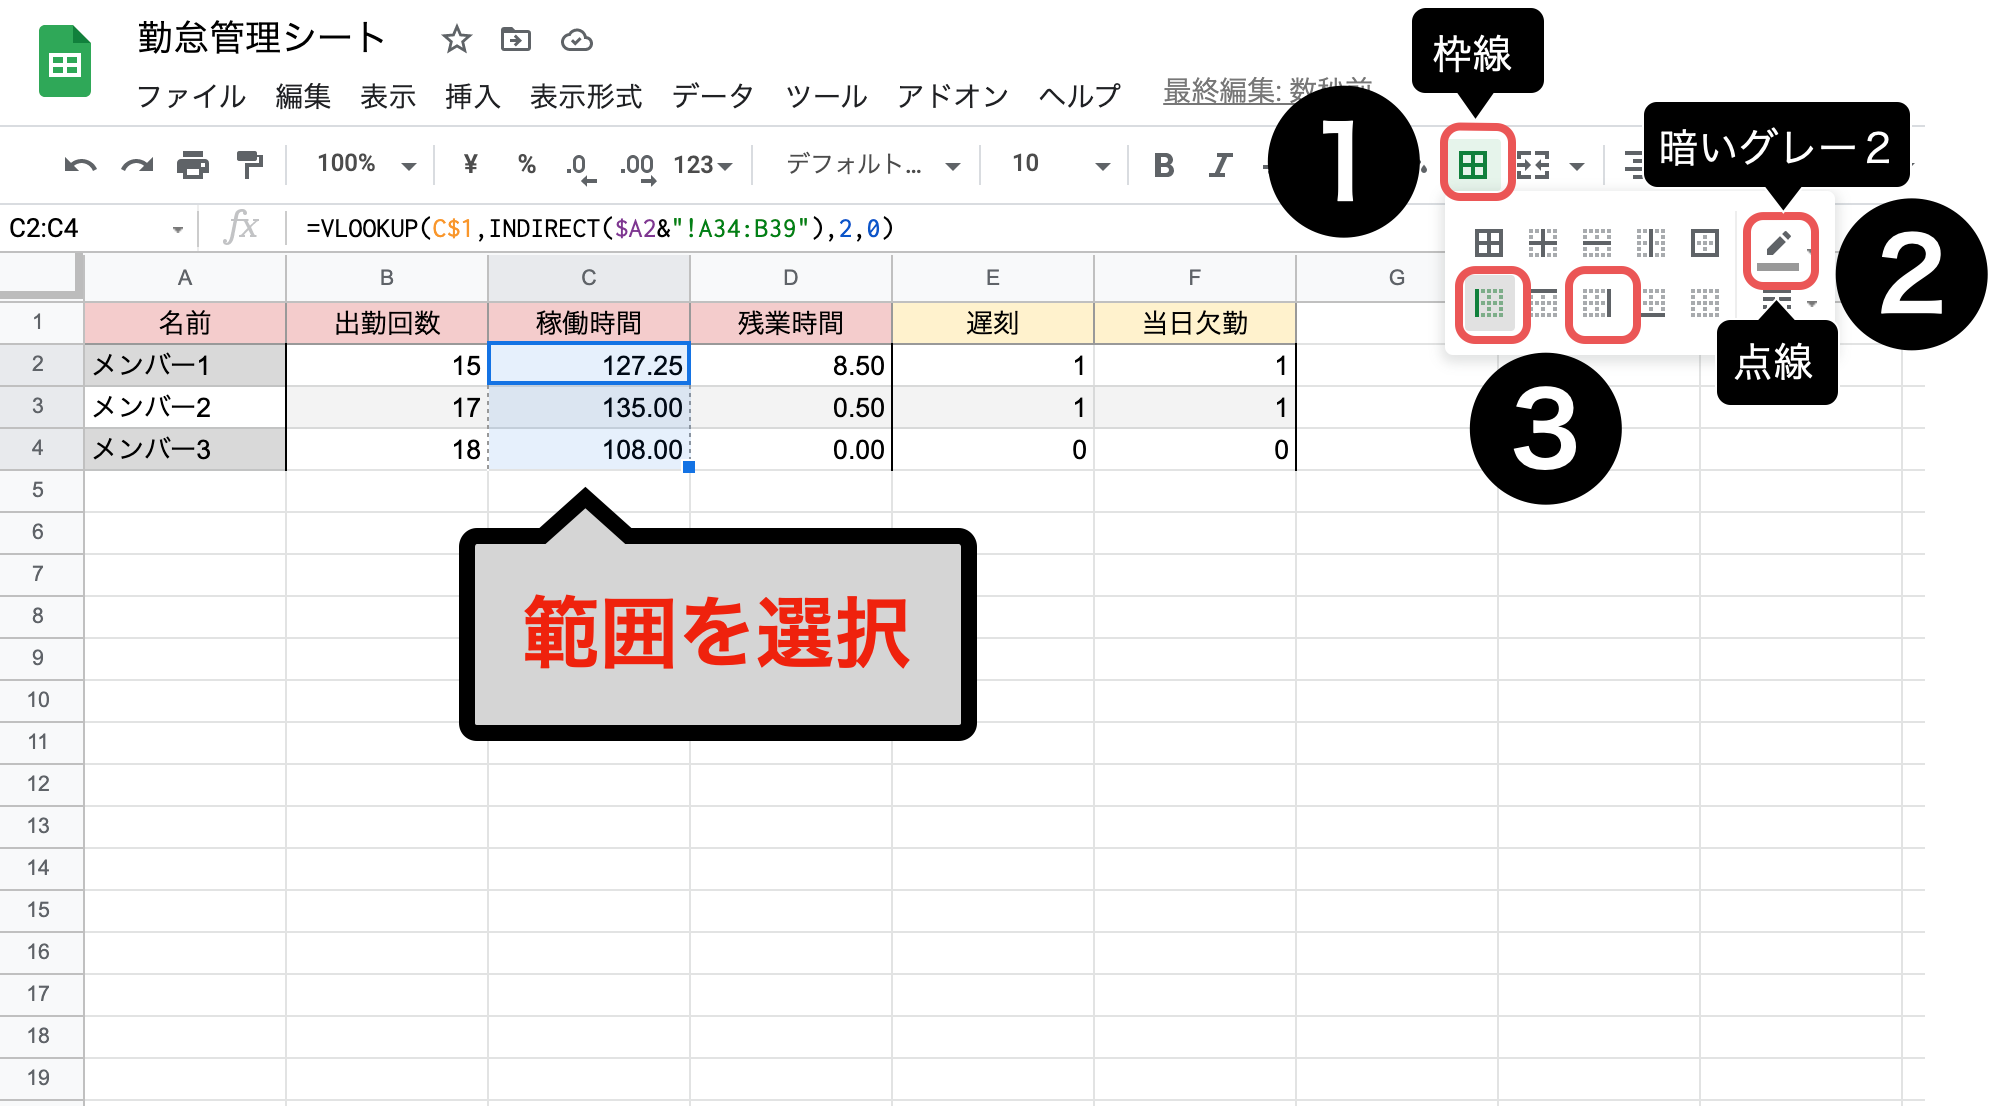Open the 表示形式 menu

586,96
